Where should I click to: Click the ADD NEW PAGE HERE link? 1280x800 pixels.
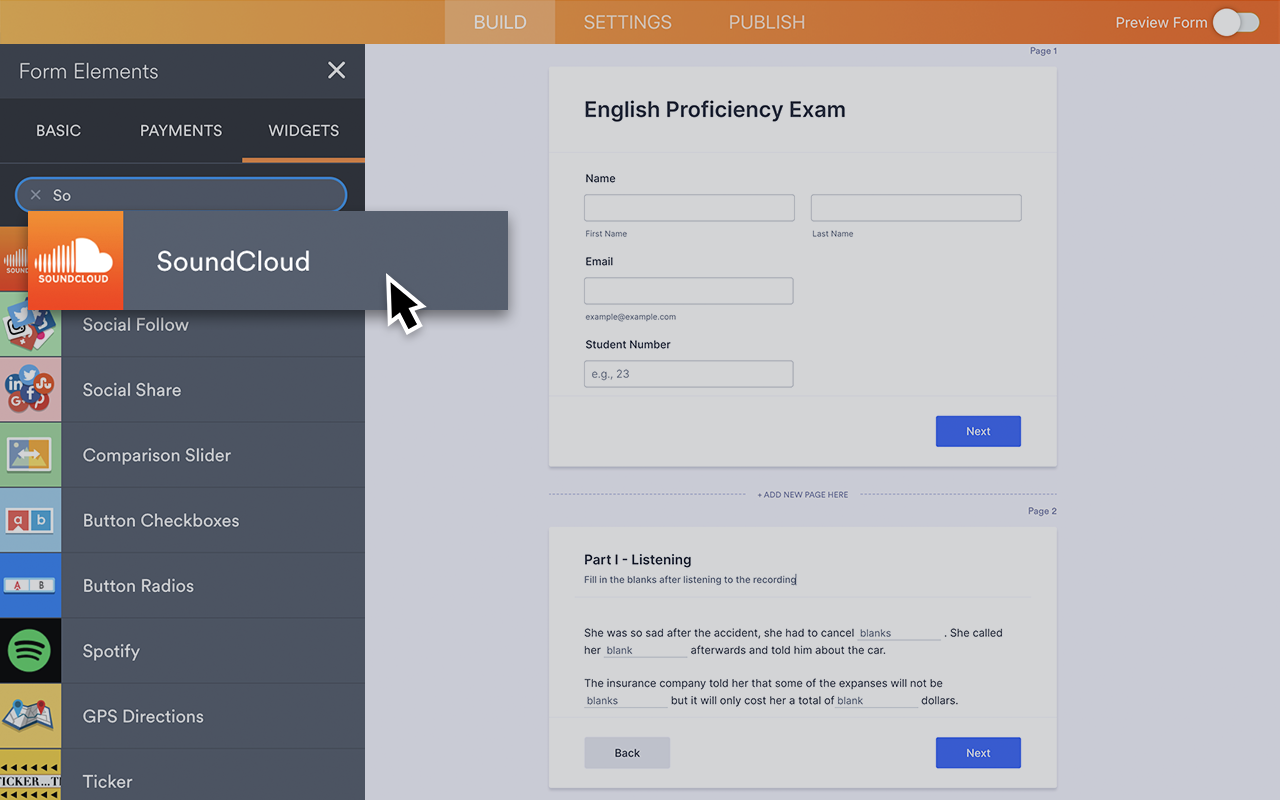coord(803,494)
